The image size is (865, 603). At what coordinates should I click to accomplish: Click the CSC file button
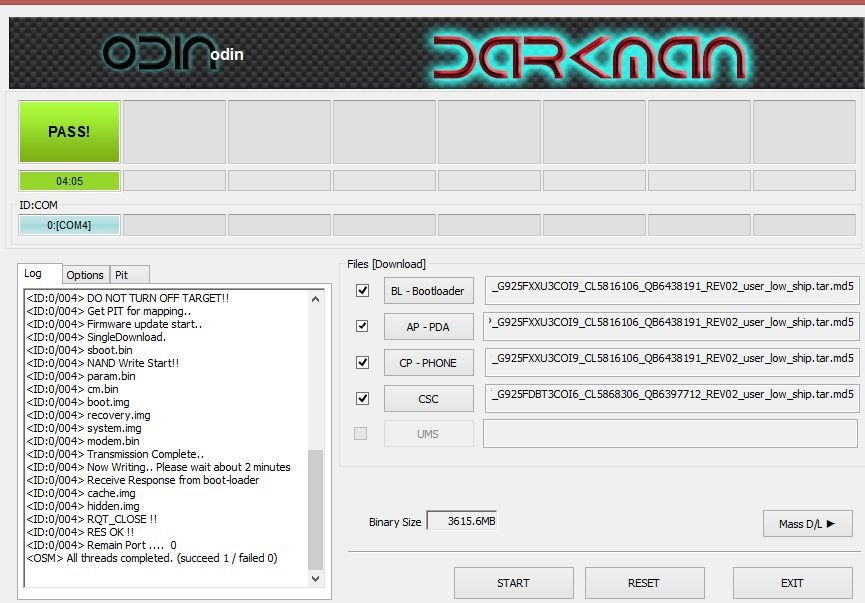(x=429, y=398)
